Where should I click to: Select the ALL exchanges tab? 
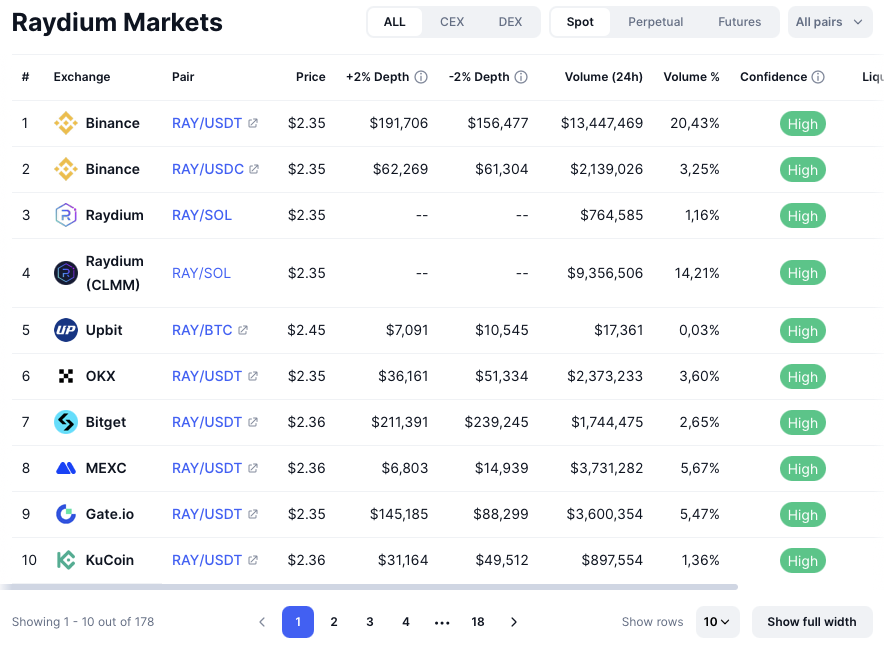pos(395,22)
